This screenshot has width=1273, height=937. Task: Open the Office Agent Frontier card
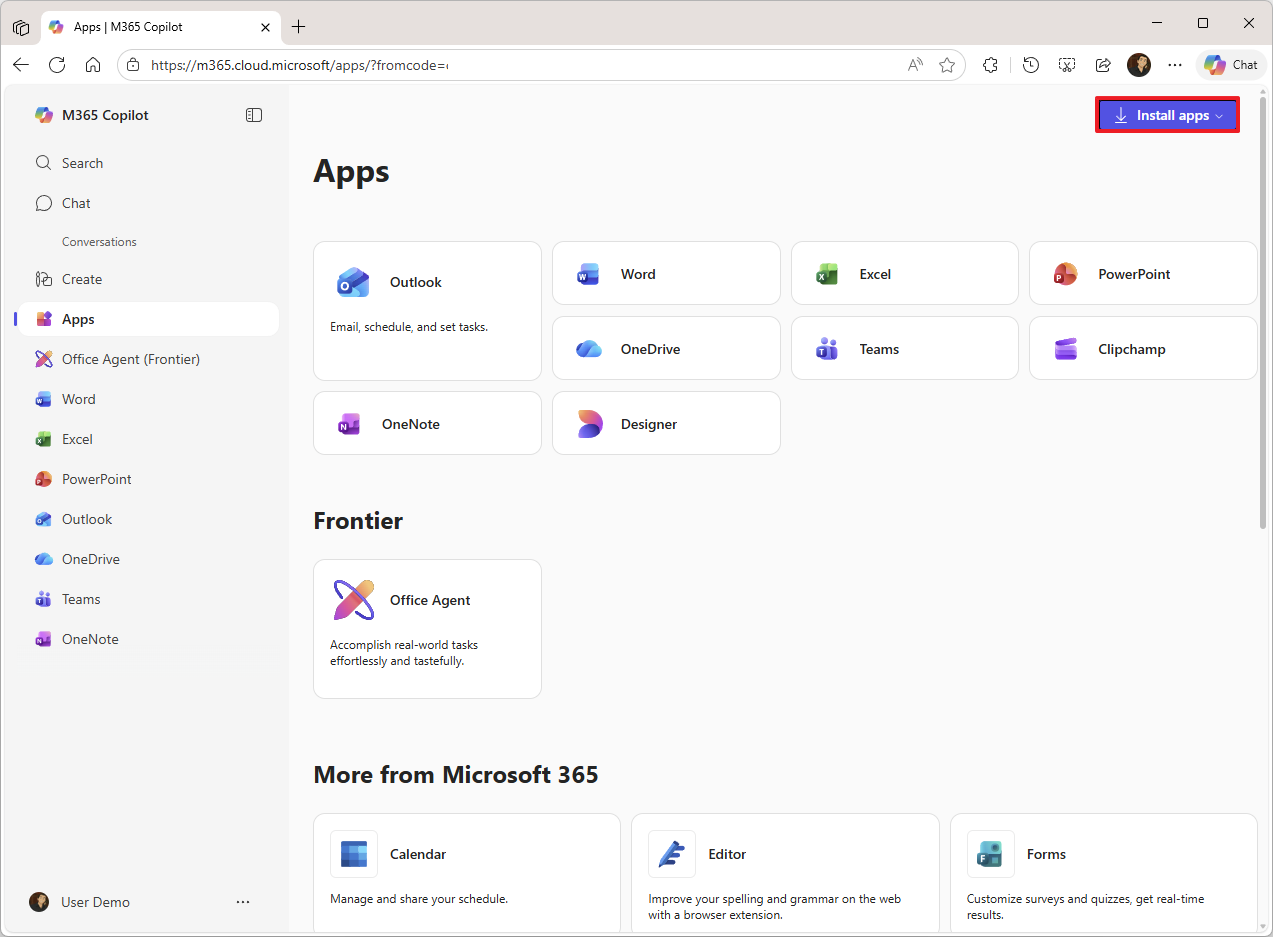[x=427, y=629]
